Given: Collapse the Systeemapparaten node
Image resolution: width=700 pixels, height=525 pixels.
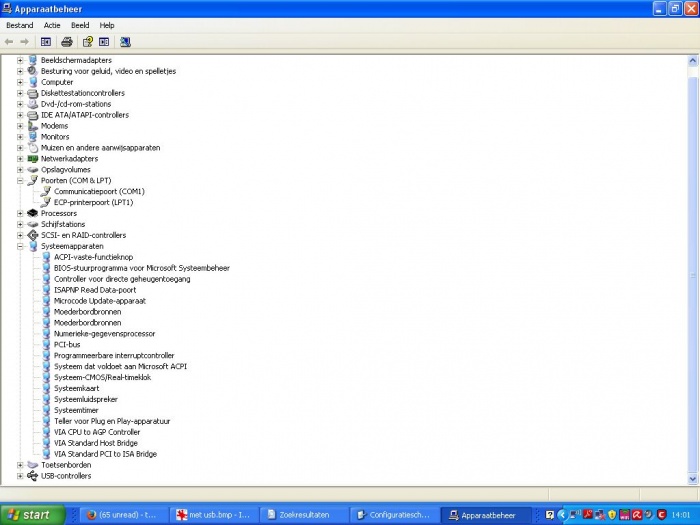Looking at the screenshot, I should (x=20, y=246).
